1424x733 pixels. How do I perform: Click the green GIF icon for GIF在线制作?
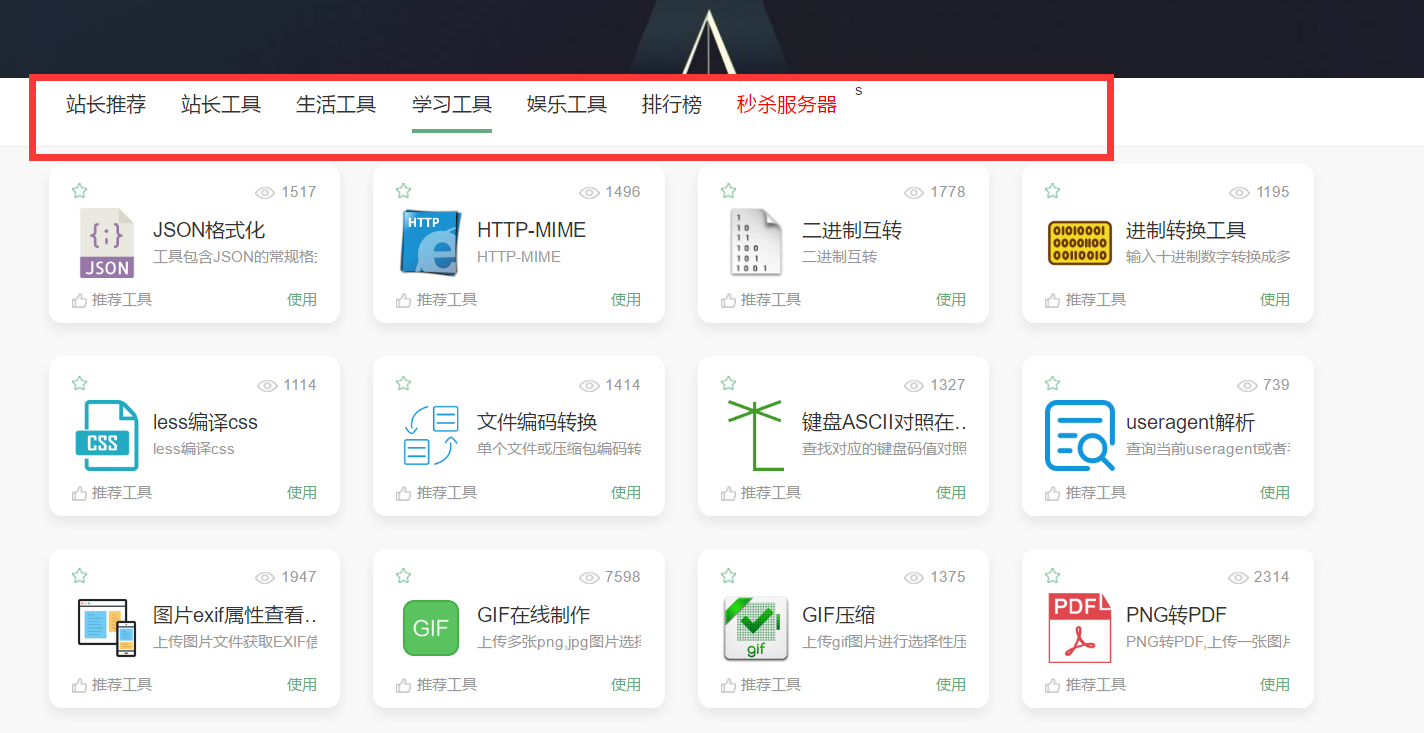click(431, 629)
